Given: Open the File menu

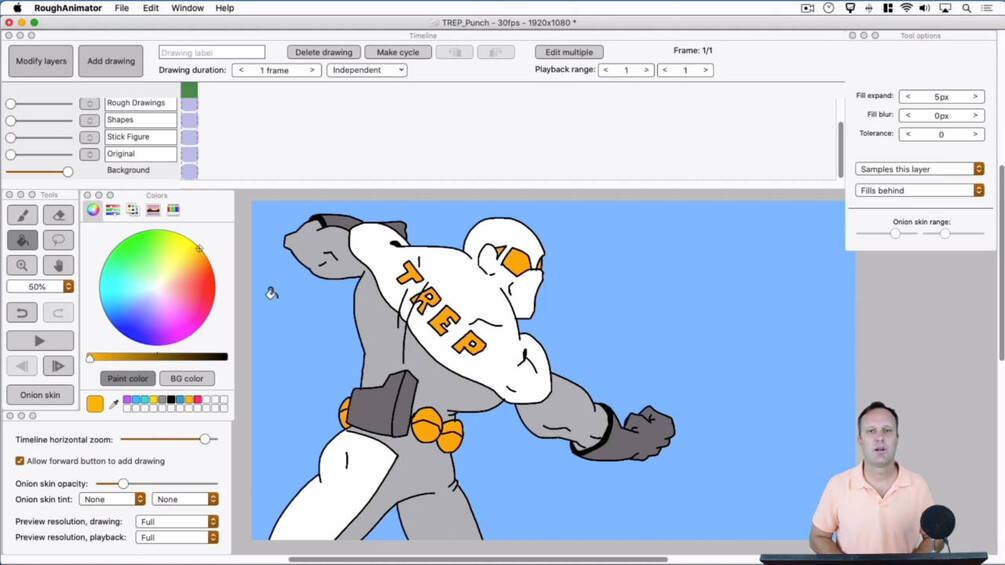Looking at the screenshot, I should coord(122,8).
